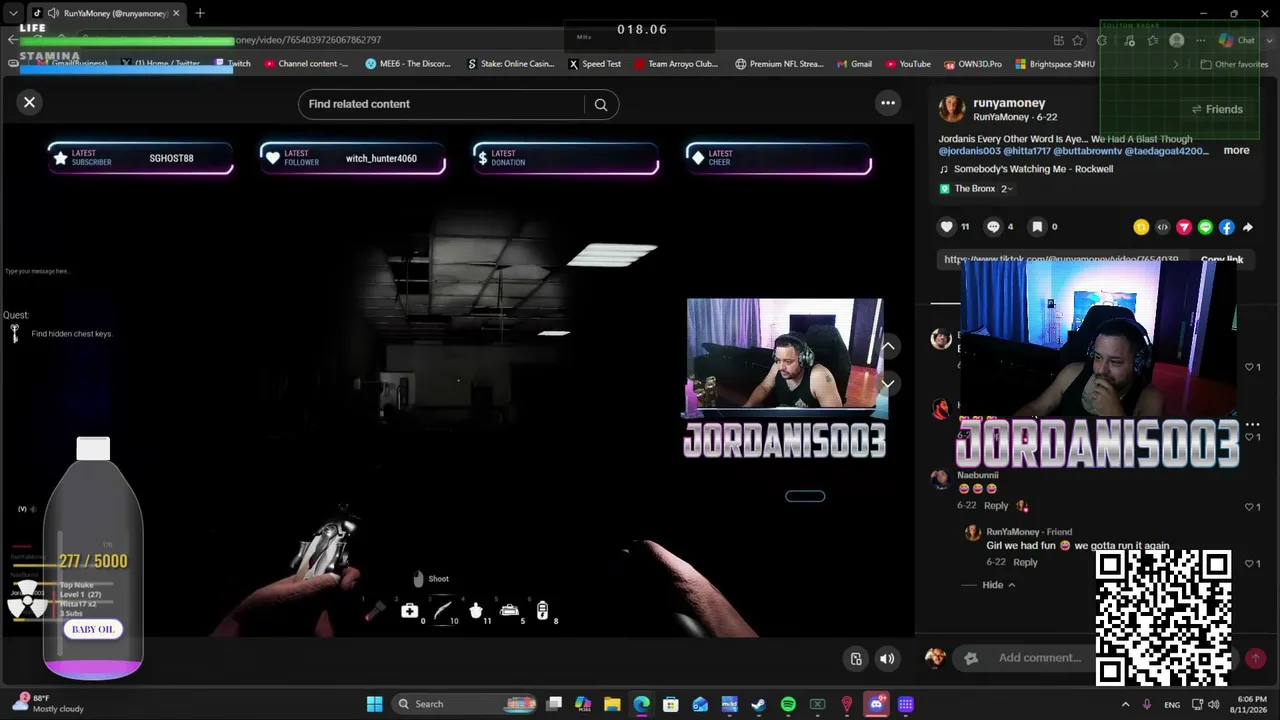Viewport: 1280px width, 720px height.
Task: Go to next video with down chevron
Action: (887, 384)
